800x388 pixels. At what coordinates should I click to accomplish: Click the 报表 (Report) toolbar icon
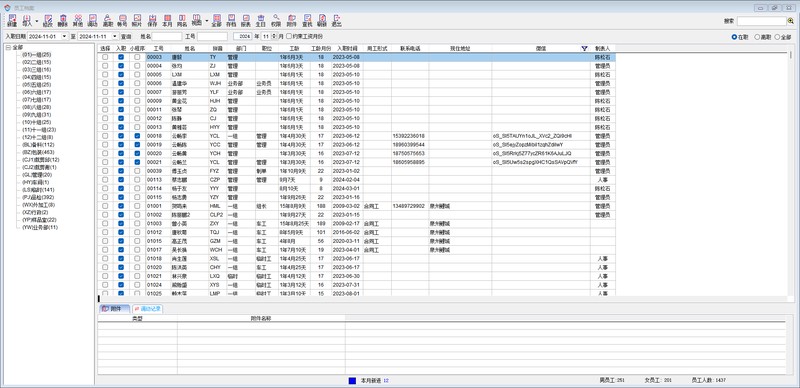[246, 20]
